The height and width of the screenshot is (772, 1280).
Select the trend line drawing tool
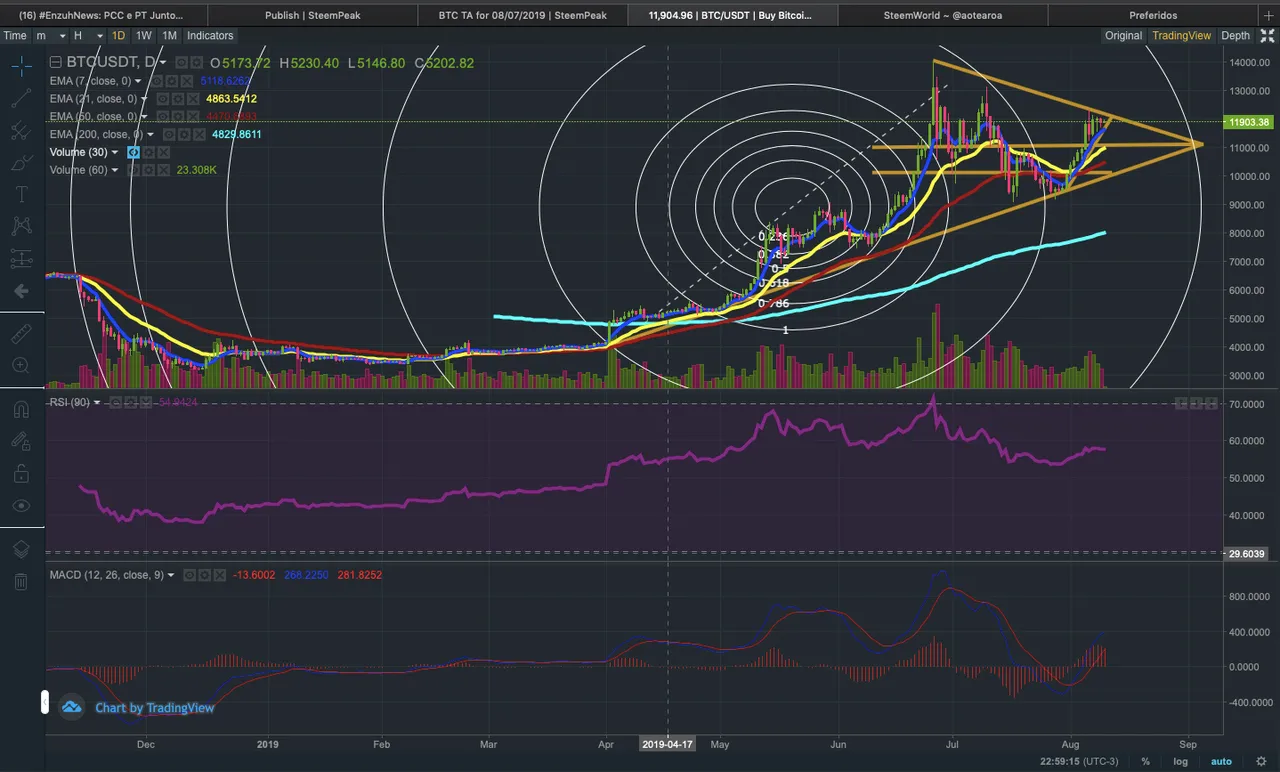point(21,98)
